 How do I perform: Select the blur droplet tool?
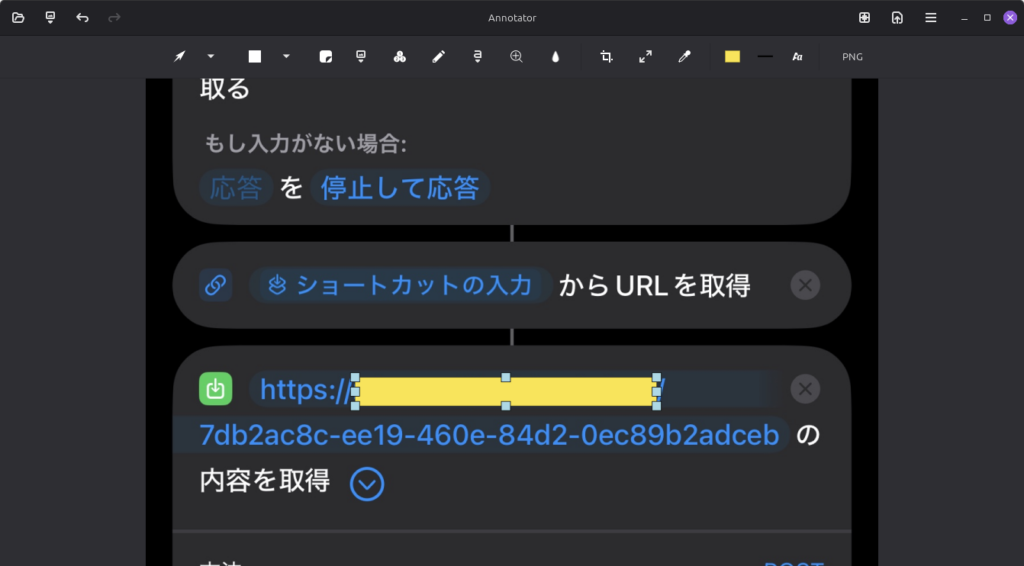pos(556,57)
